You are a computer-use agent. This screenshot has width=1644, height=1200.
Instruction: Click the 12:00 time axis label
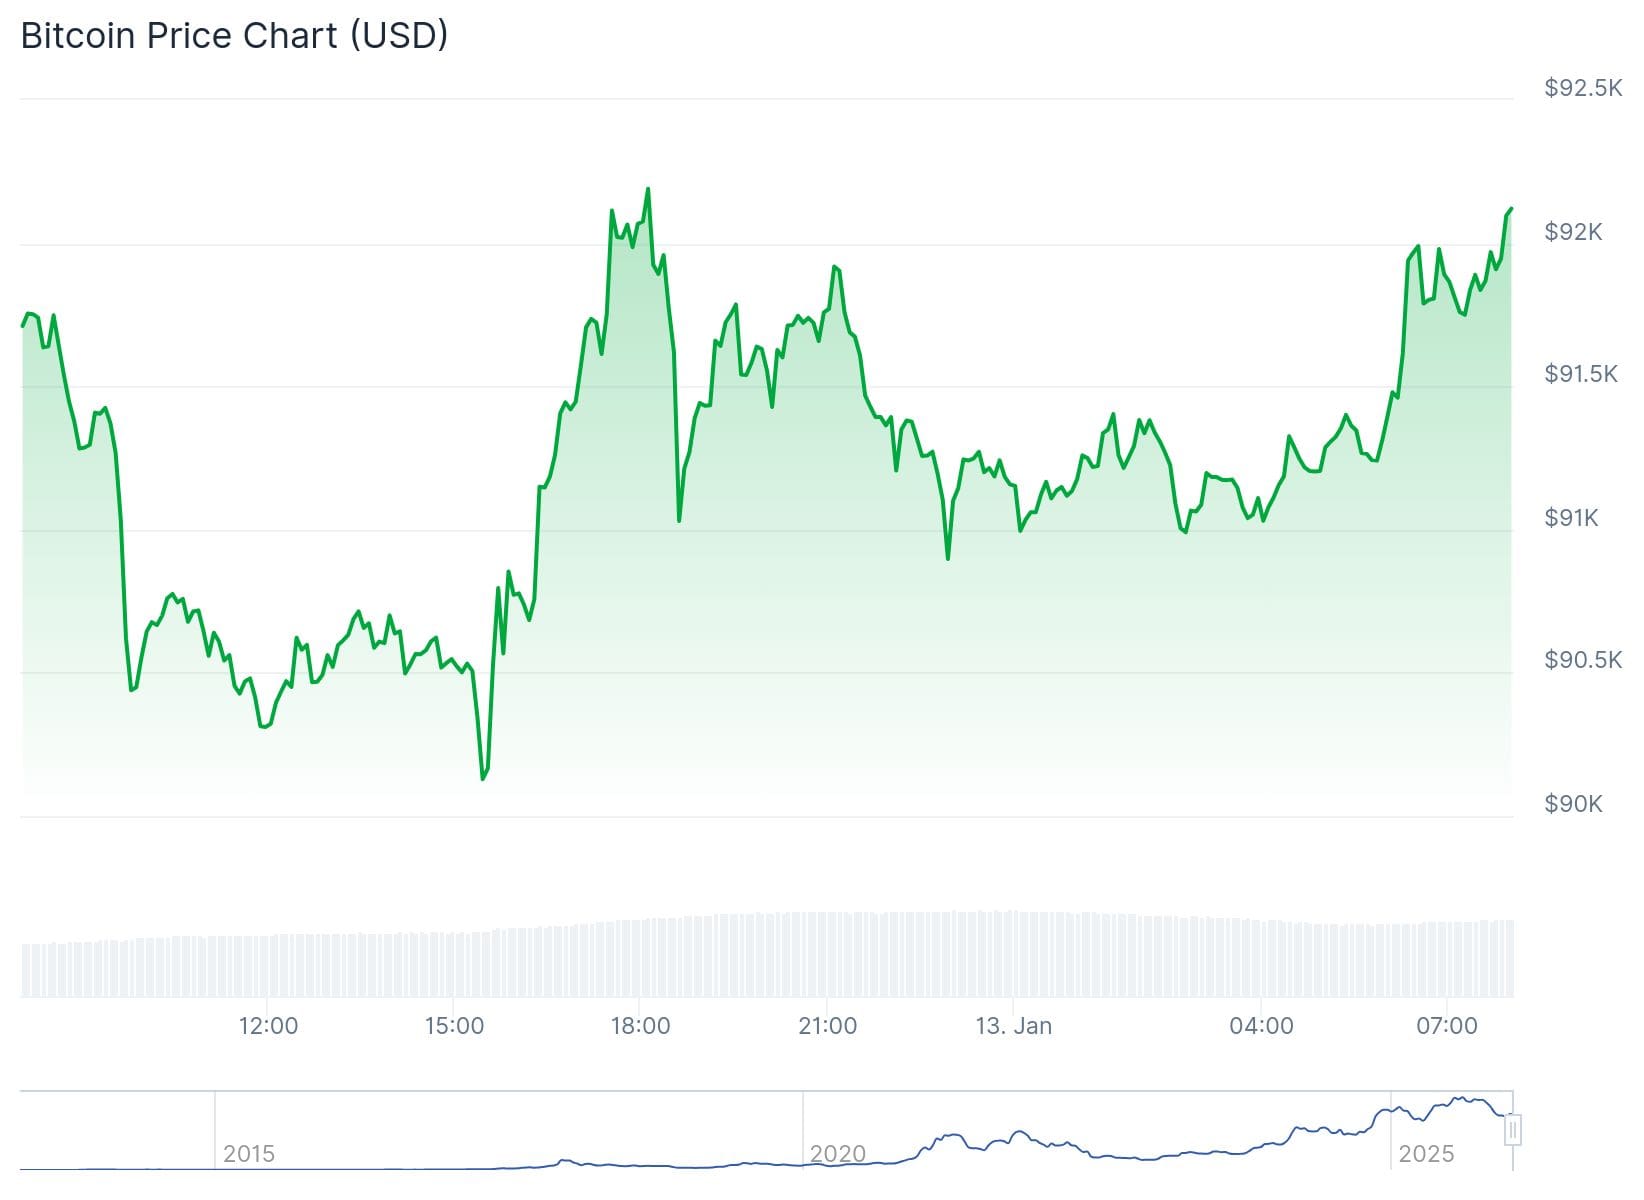point(268,1026)
